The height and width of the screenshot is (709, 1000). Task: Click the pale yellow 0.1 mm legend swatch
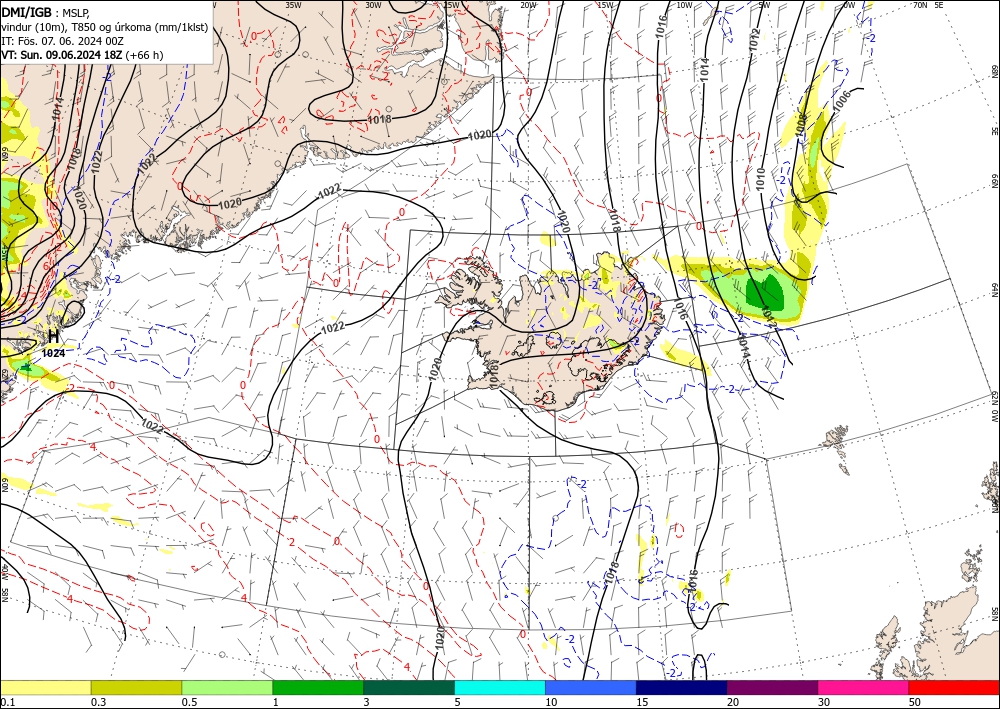pos(45,687)
